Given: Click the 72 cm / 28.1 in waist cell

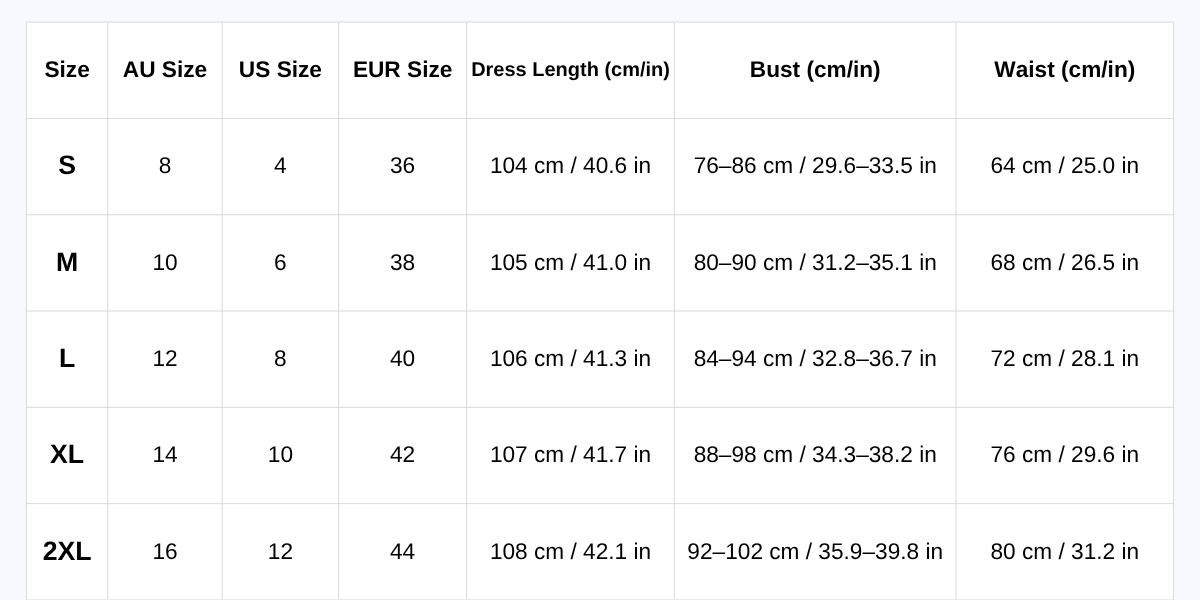Looking at the screenshot, I should tap(1064, 358).
